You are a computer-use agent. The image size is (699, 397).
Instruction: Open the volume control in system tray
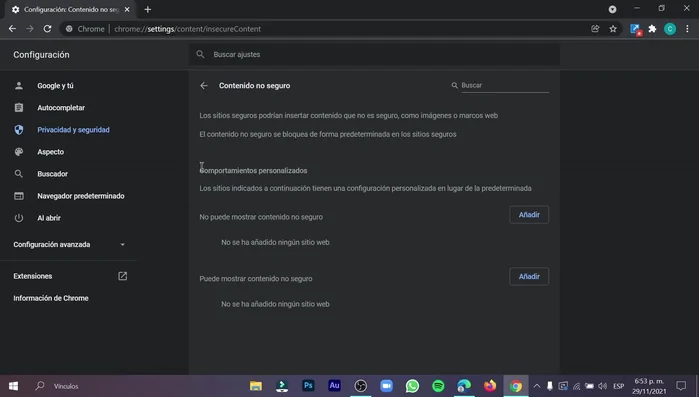click(x=603, y=386)
